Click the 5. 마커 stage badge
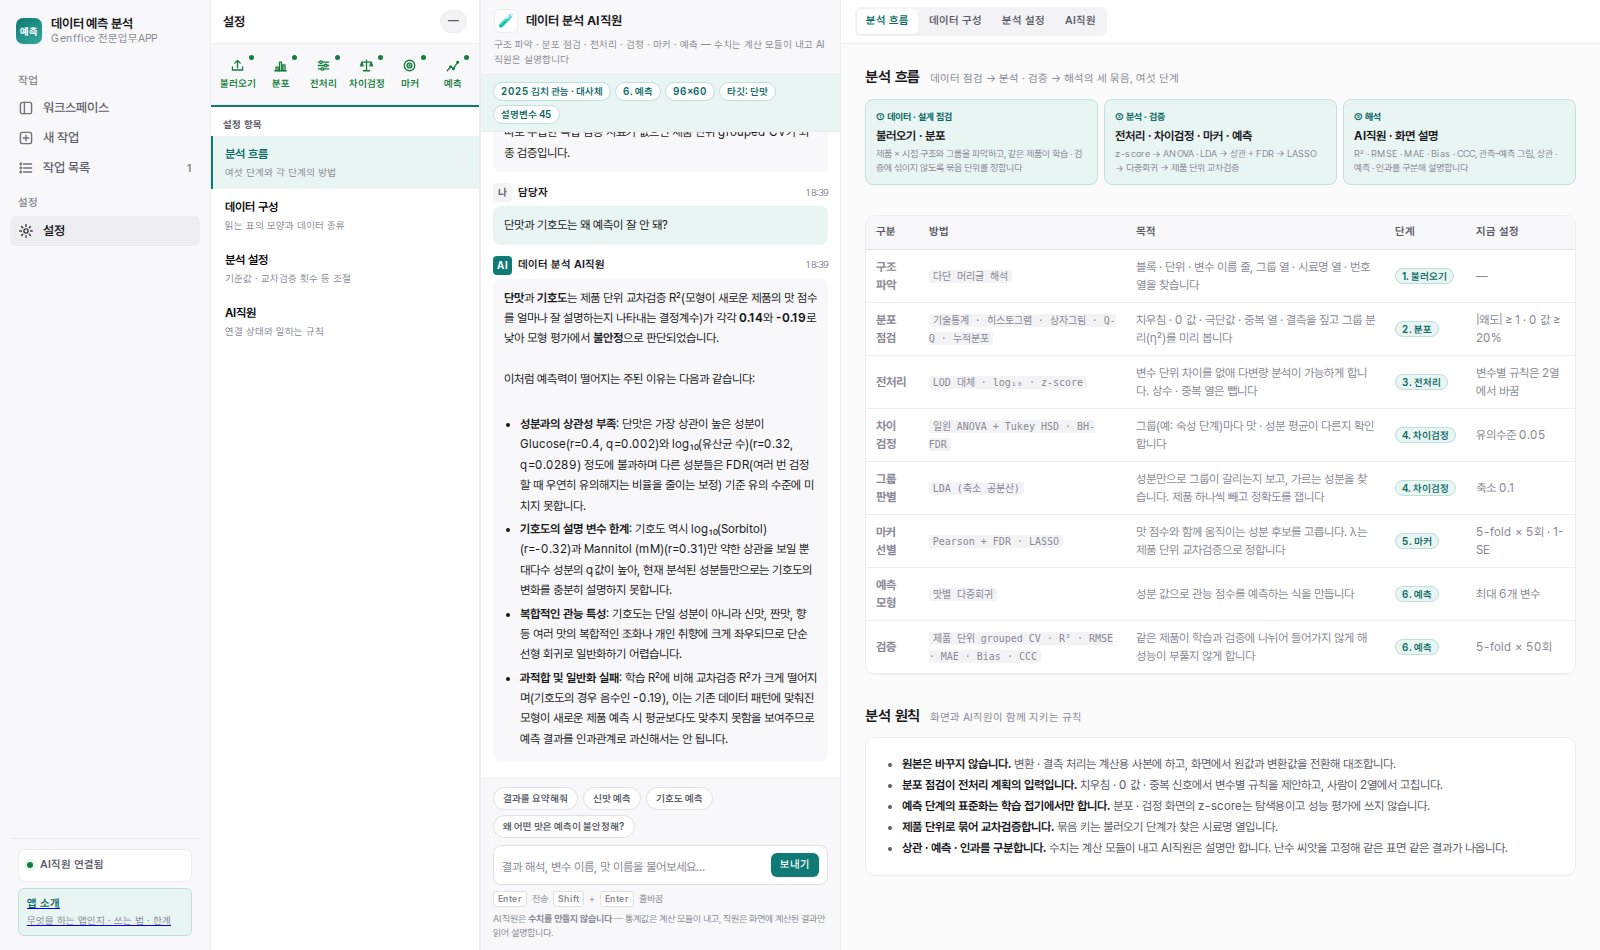 coord(1417,541)
